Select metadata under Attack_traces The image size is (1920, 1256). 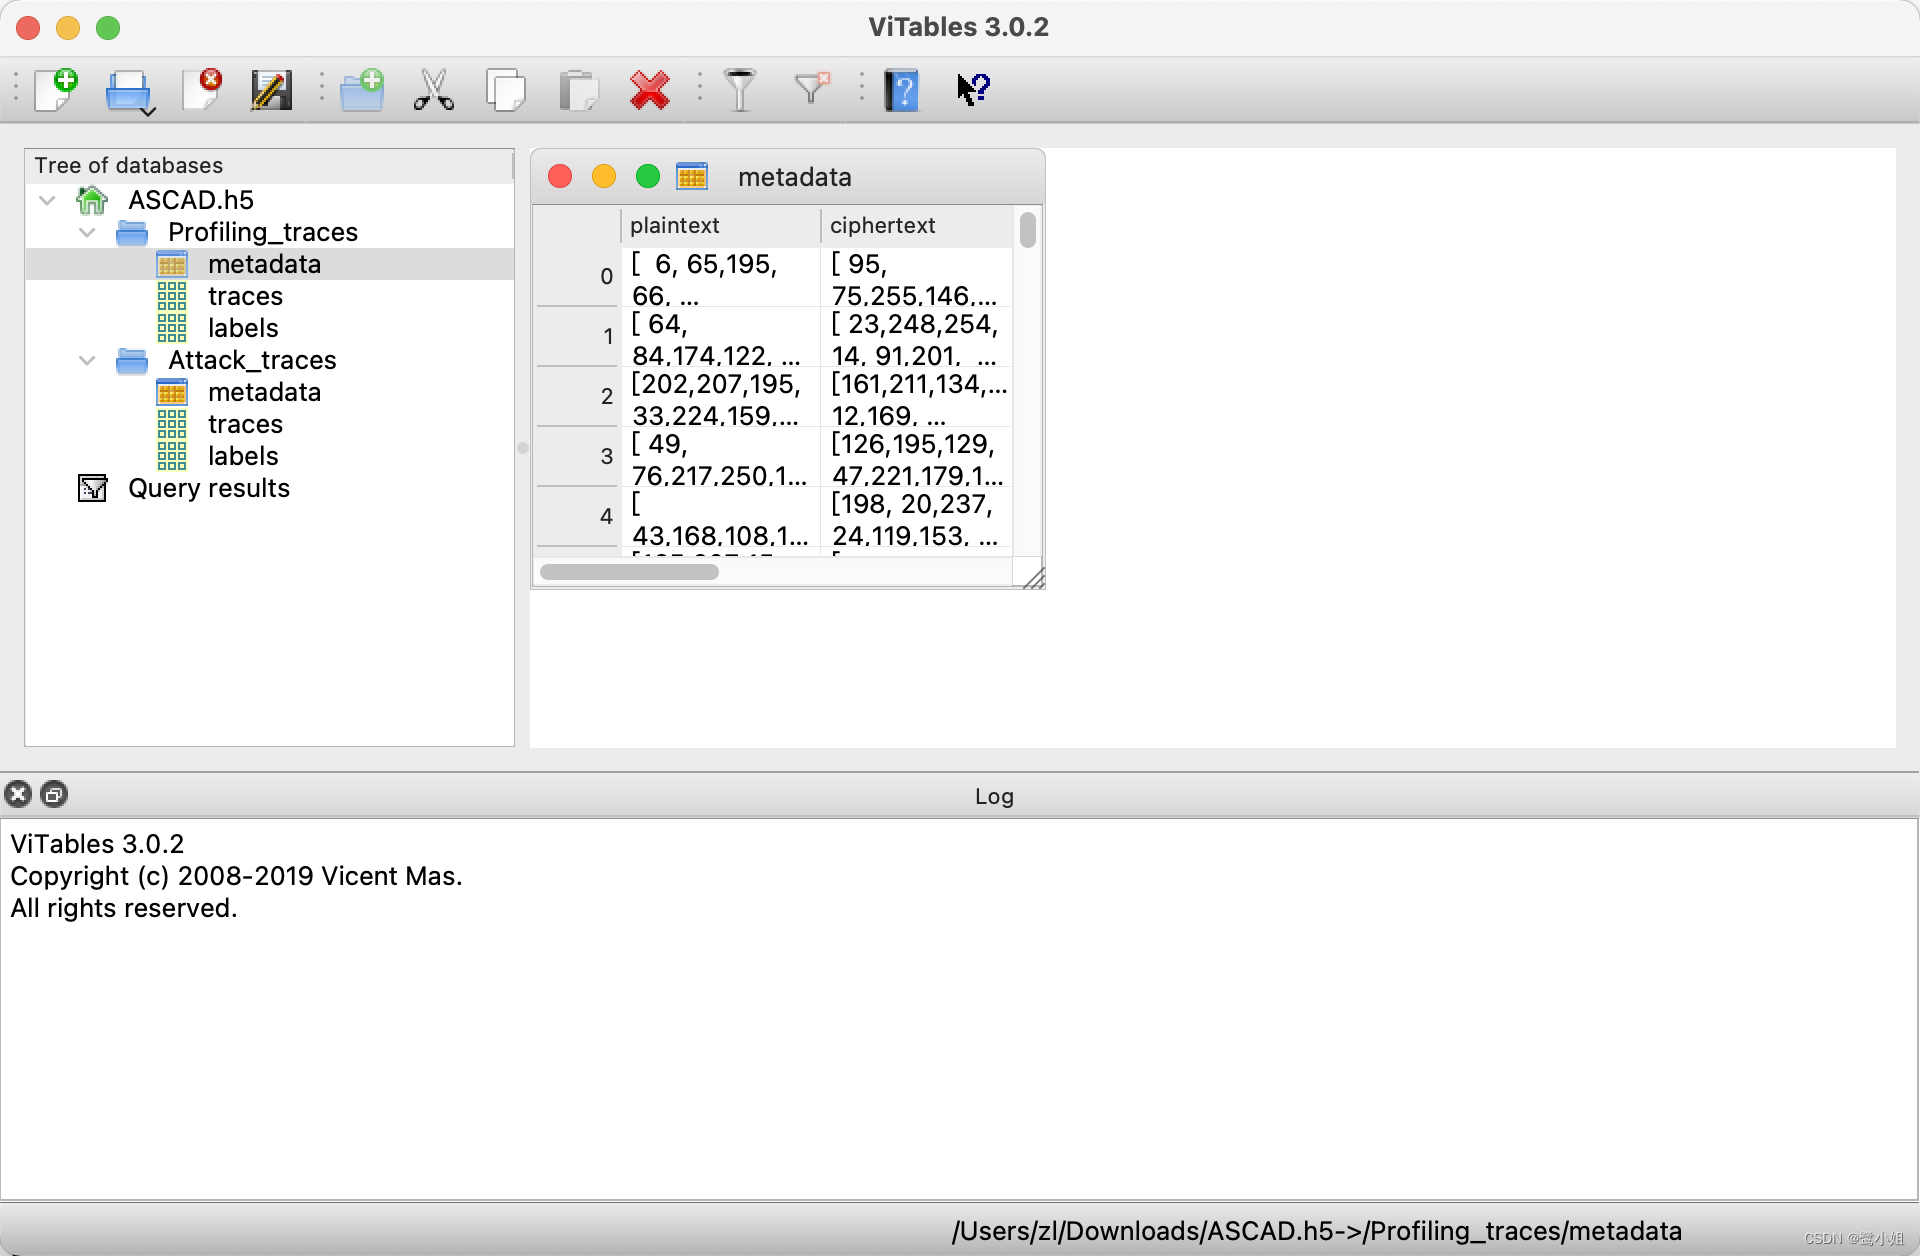pyautogui.click(x=264, y=392)
